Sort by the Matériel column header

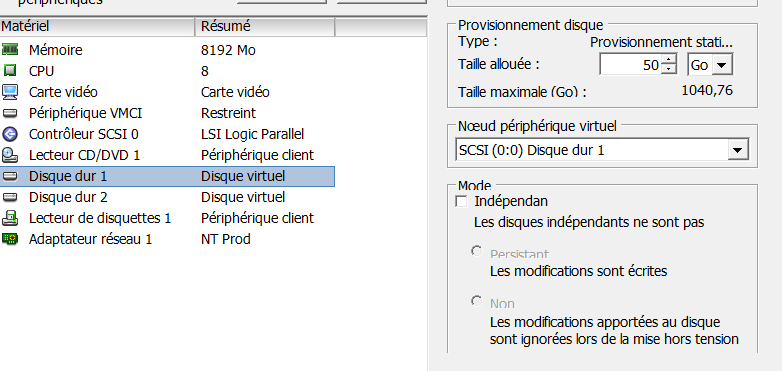tap(97, 26)
